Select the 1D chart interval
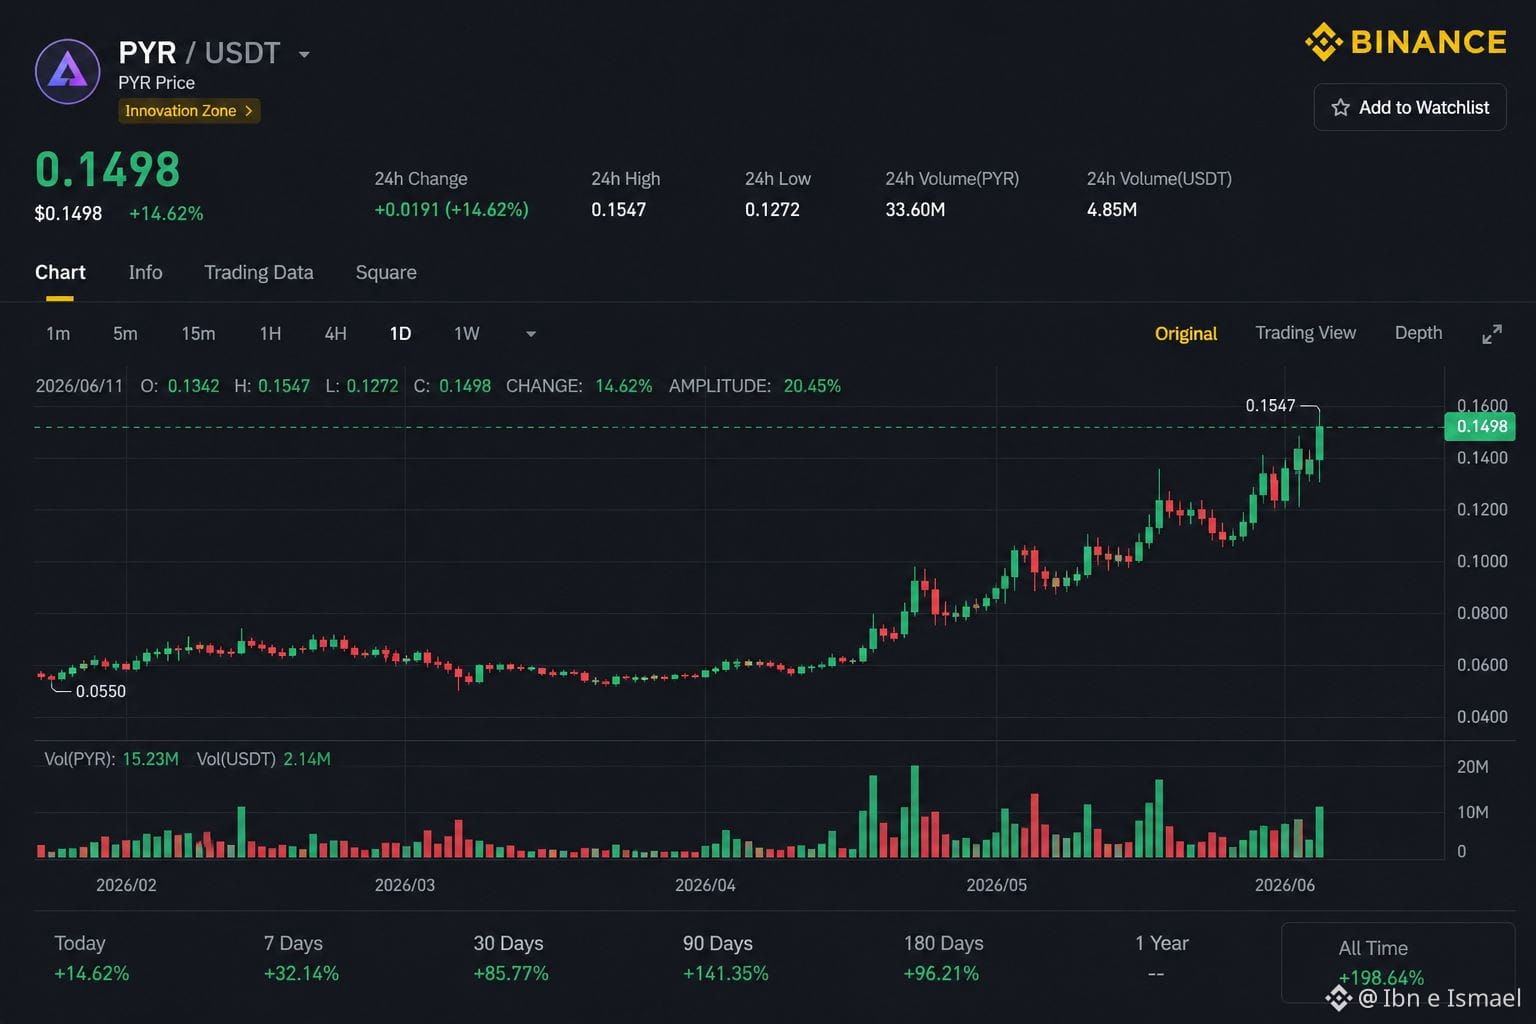This screenshot has height=1024, width=1536. [400, 333]
